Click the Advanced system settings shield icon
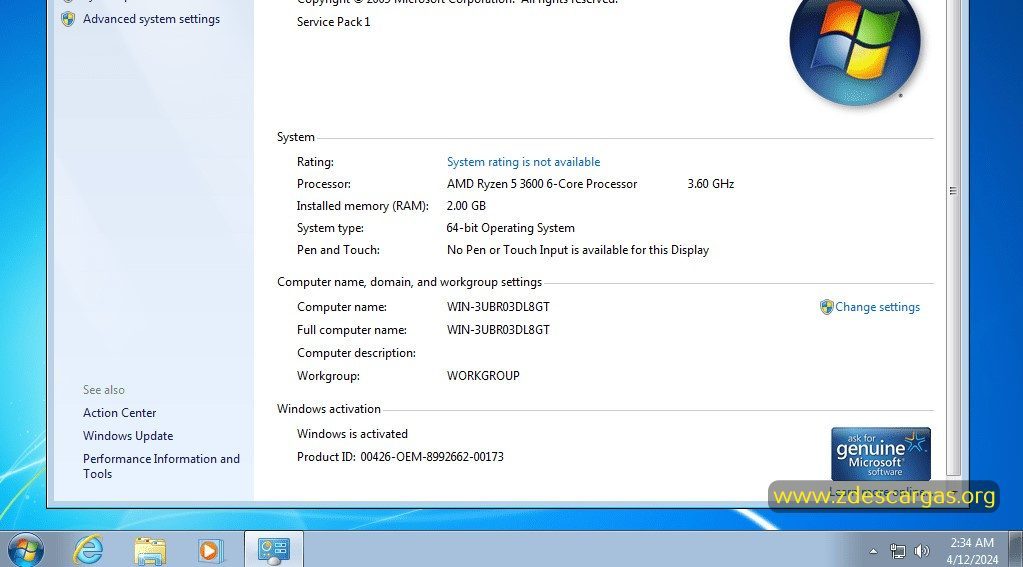 click(68, 19)
